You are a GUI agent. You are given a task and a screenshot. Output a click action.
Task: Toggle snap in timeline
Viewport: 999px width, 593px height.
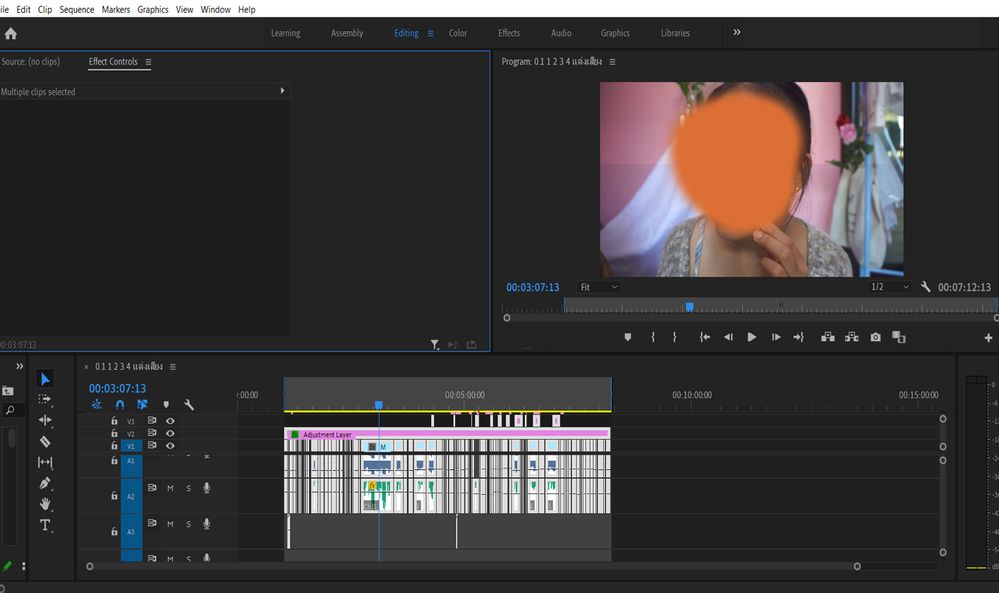tap(120, 405)
